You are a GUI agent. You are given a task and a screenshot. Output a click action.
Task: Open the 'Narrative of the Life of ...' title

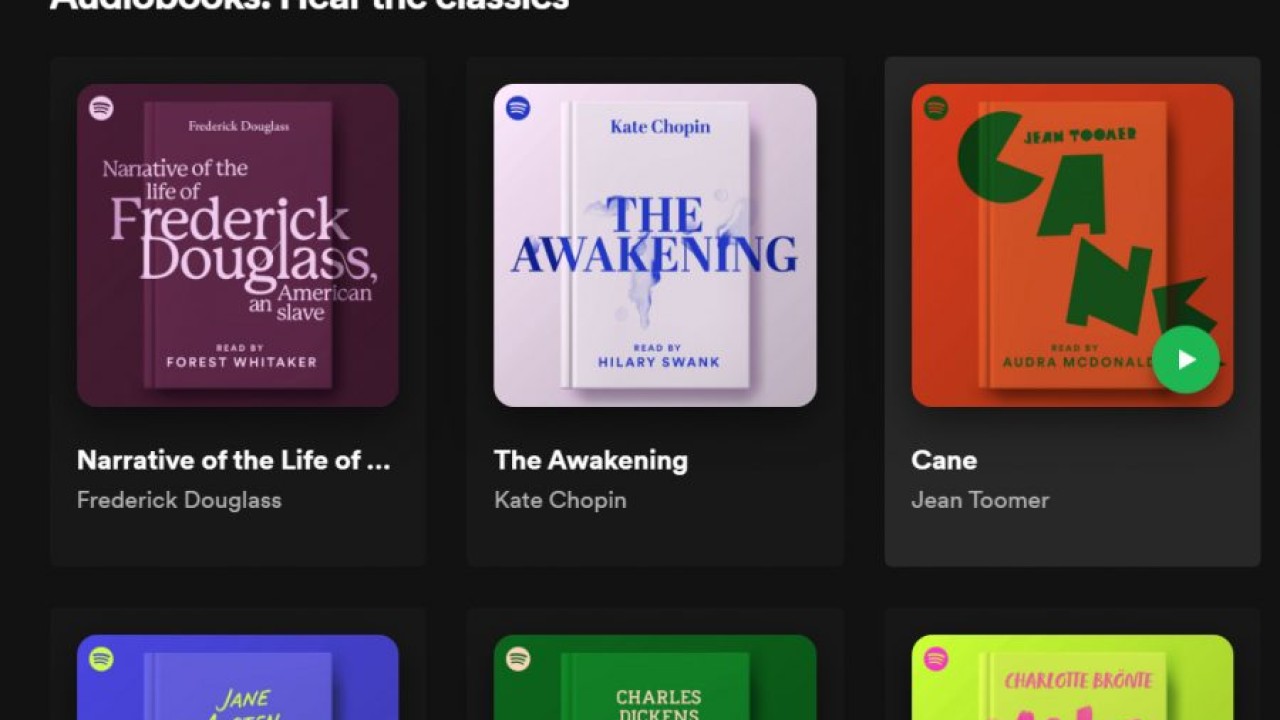[233, 460]
